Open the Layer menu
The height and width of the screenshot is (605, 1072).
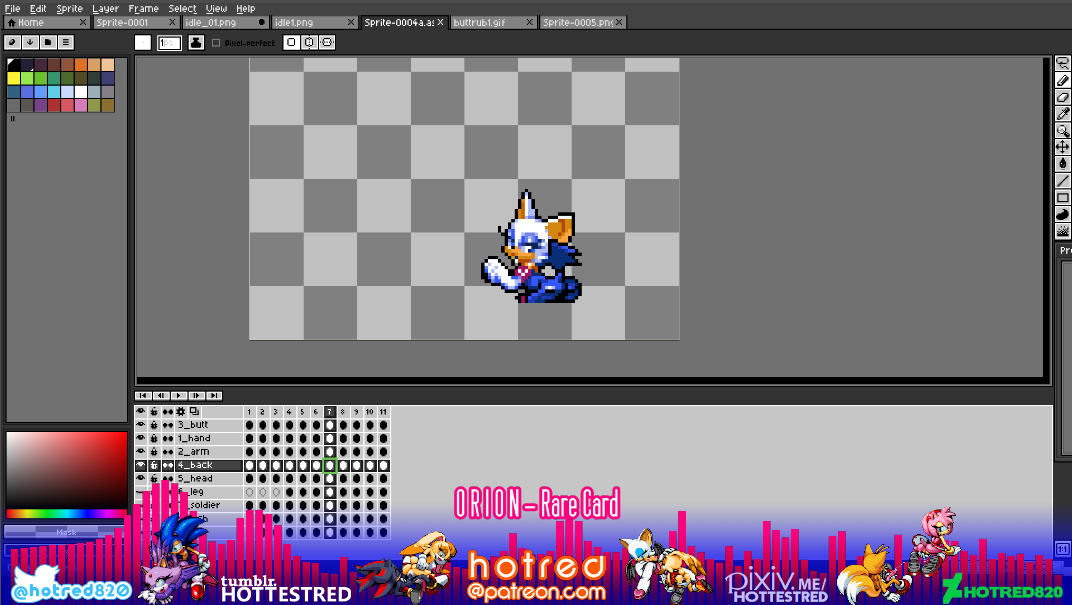[105, 8]
